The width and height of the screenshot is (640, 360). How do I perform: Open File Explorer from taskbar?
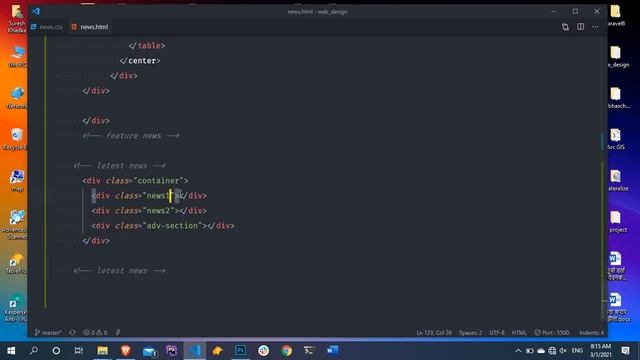pos(102,351)
